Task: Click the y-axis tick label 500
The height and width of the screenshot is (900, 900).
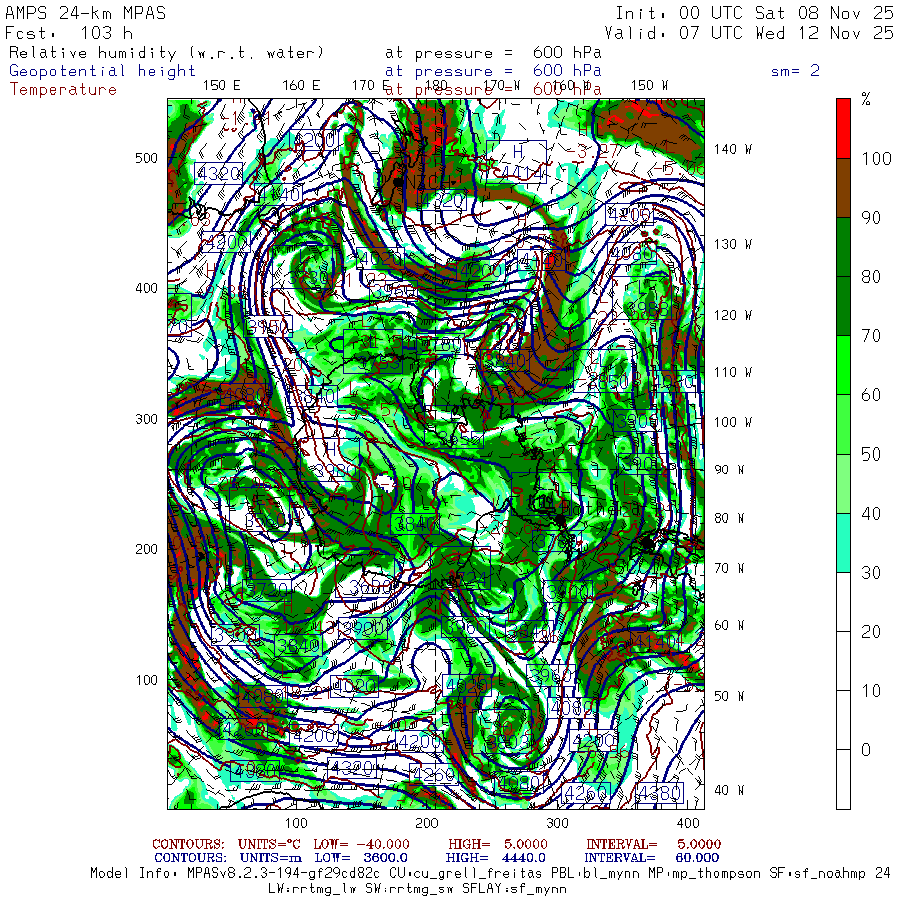Action: (146, 158)
